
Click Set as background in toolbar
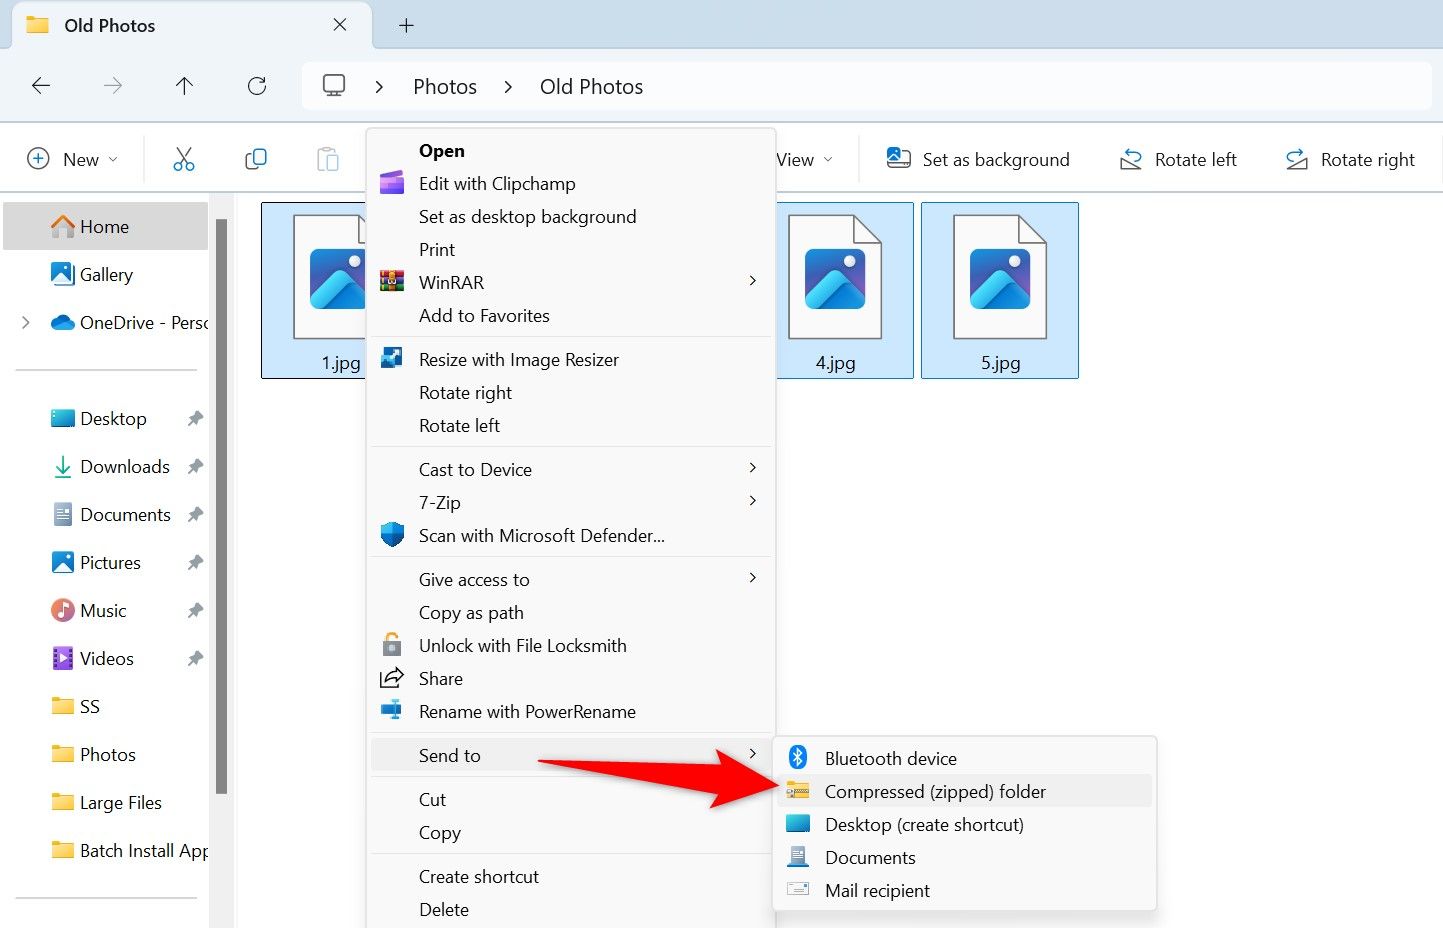click(x=978, y=160)
